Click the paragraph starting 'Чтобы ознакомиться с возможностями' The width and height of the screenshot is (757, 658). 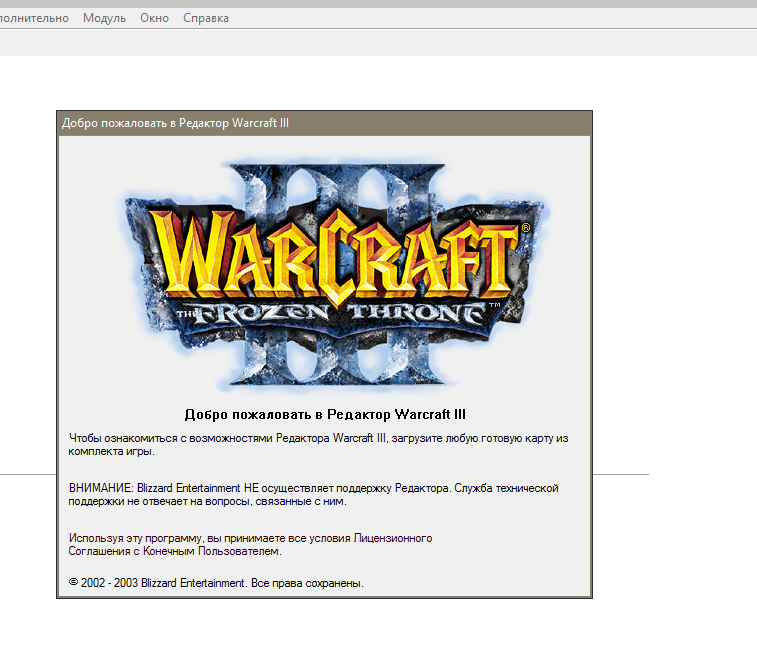(318, 445)
